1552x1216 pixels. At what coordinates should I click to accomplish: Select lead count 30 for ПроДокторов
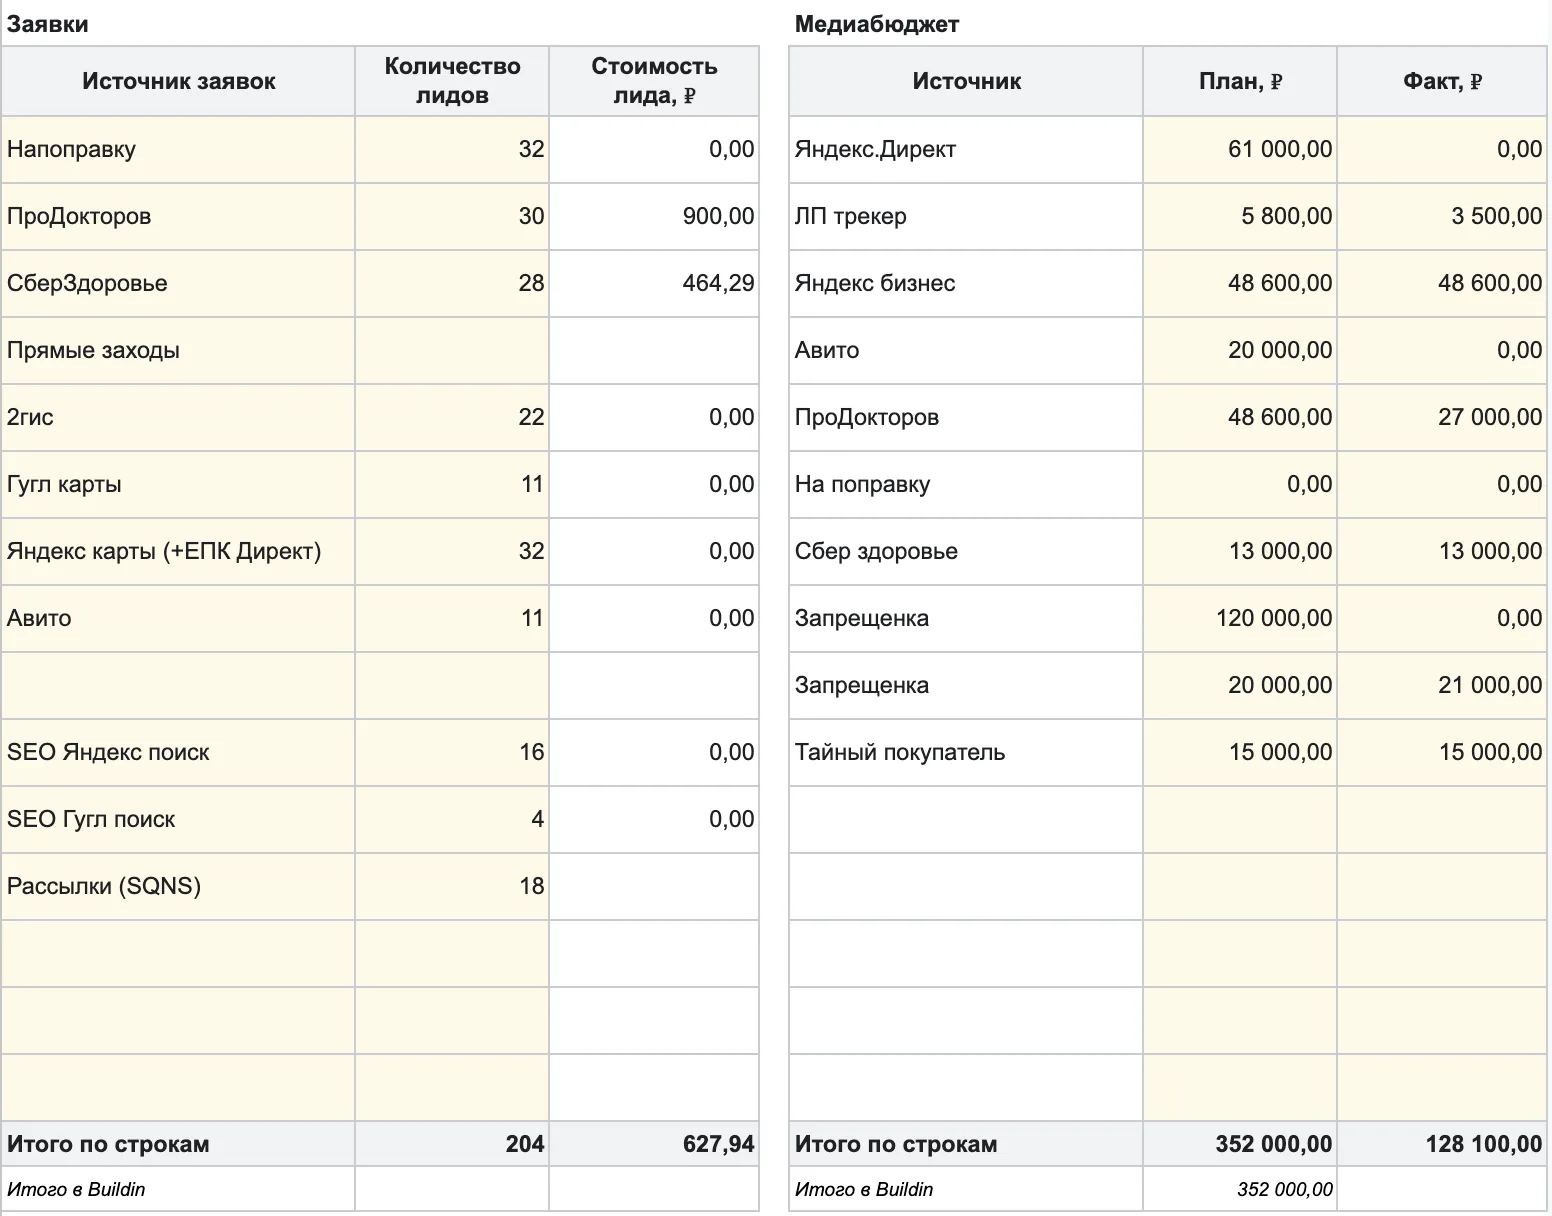452,217
